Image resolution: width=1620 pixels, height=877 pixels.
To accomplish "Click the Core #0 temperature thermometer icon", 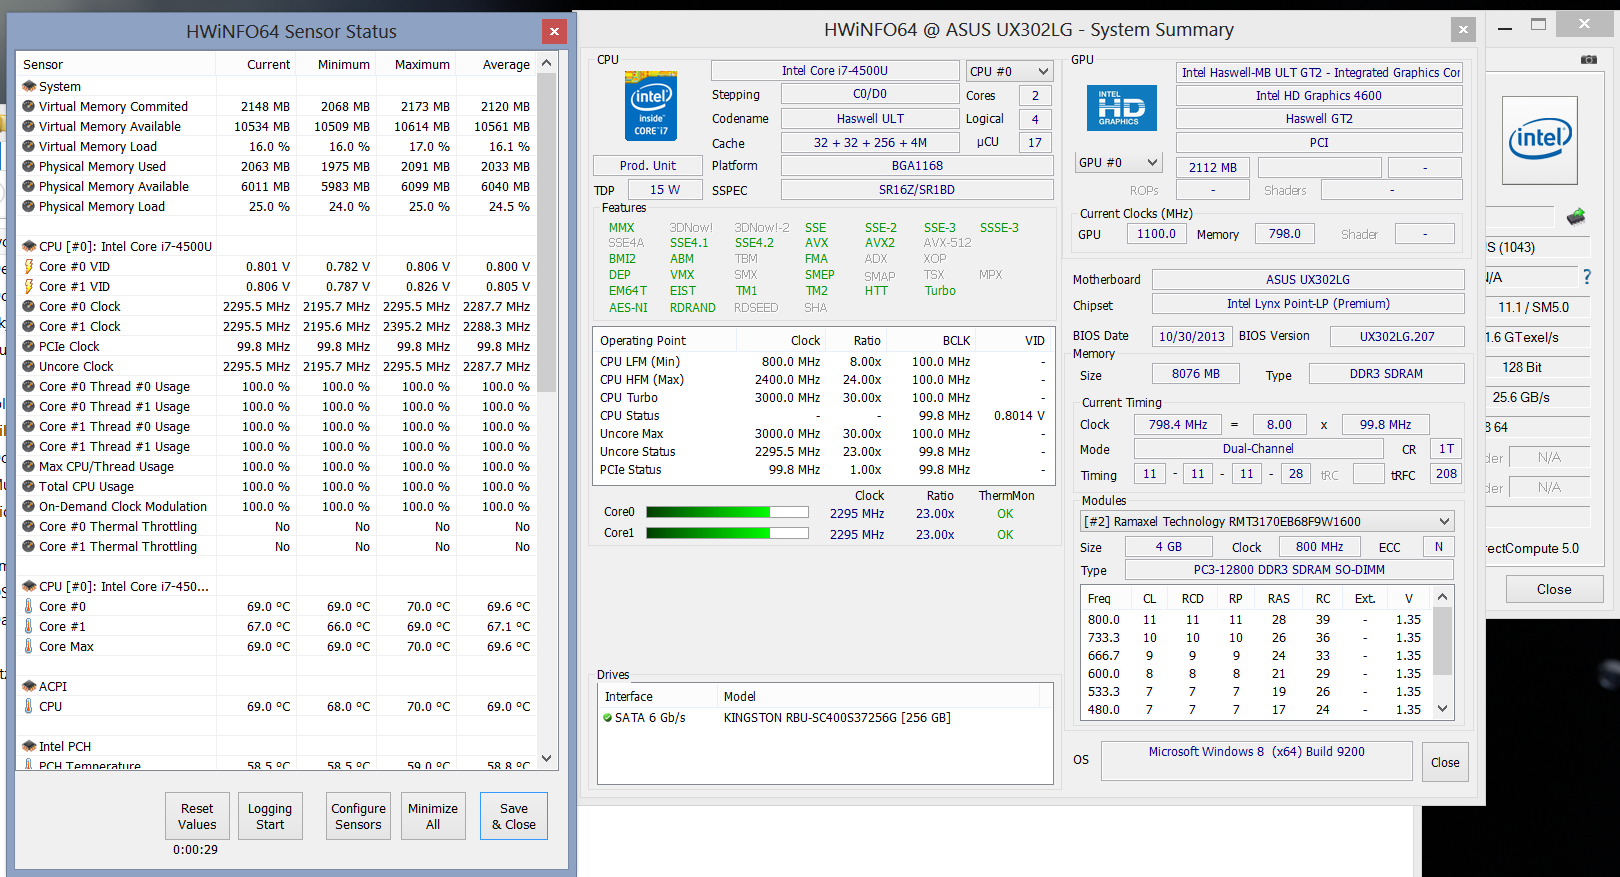I will click(x=29, y=606).
